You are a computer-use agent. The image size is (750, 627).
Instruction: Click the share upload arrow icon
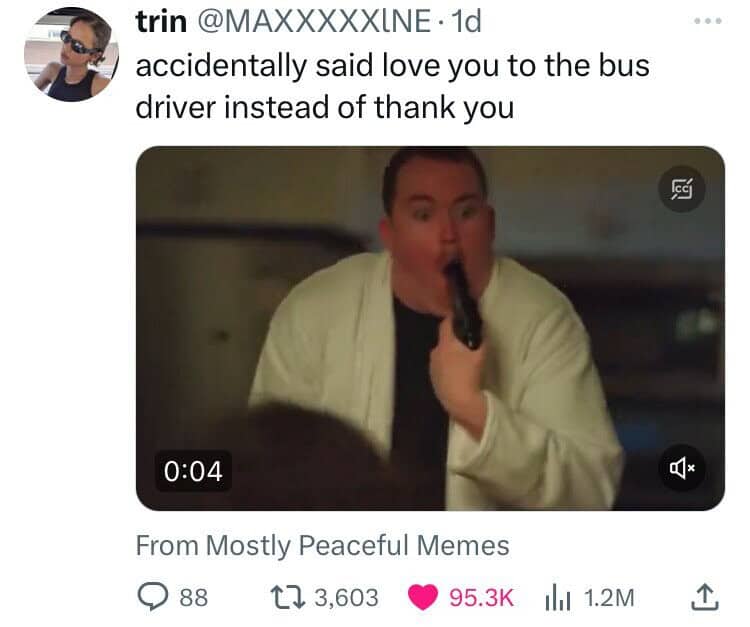[x=705, y=597]
